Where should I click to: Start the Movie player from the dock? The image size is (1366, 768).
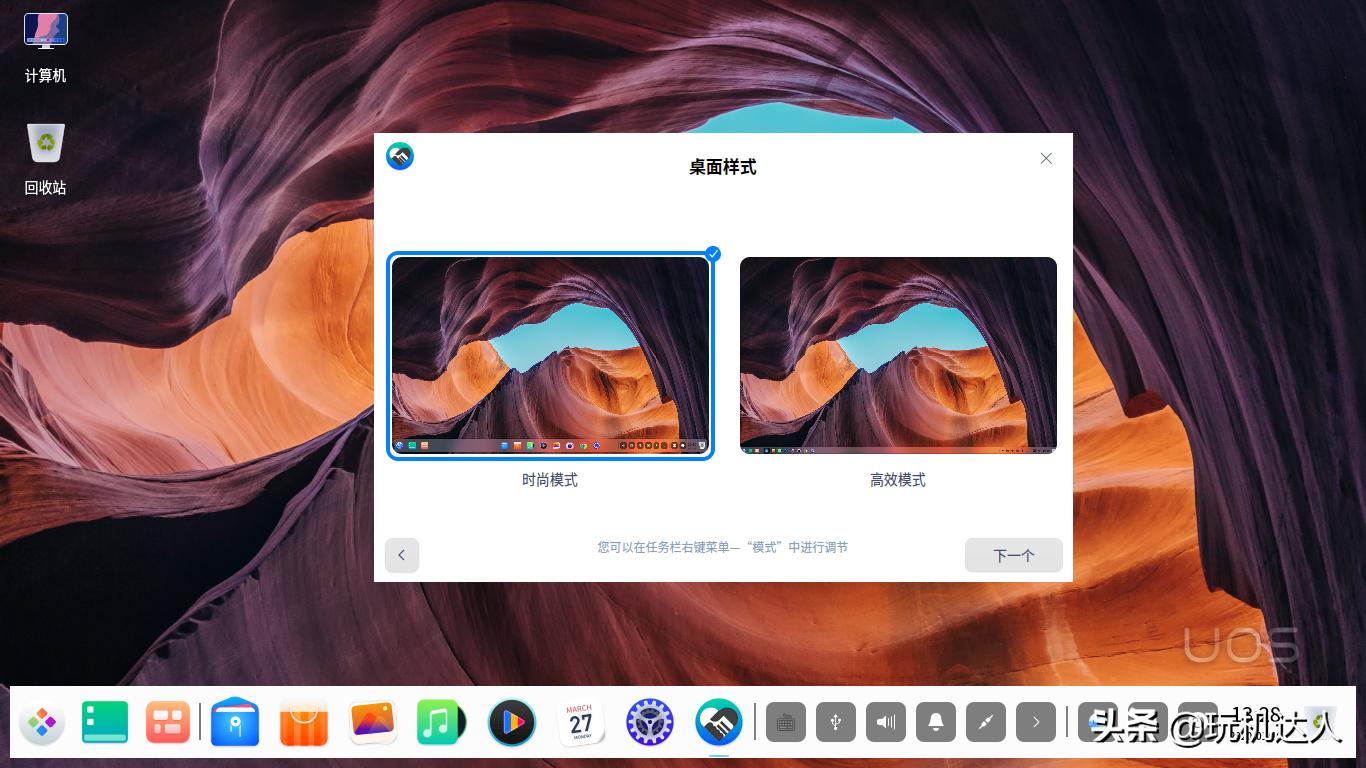(x=511, y=722)
